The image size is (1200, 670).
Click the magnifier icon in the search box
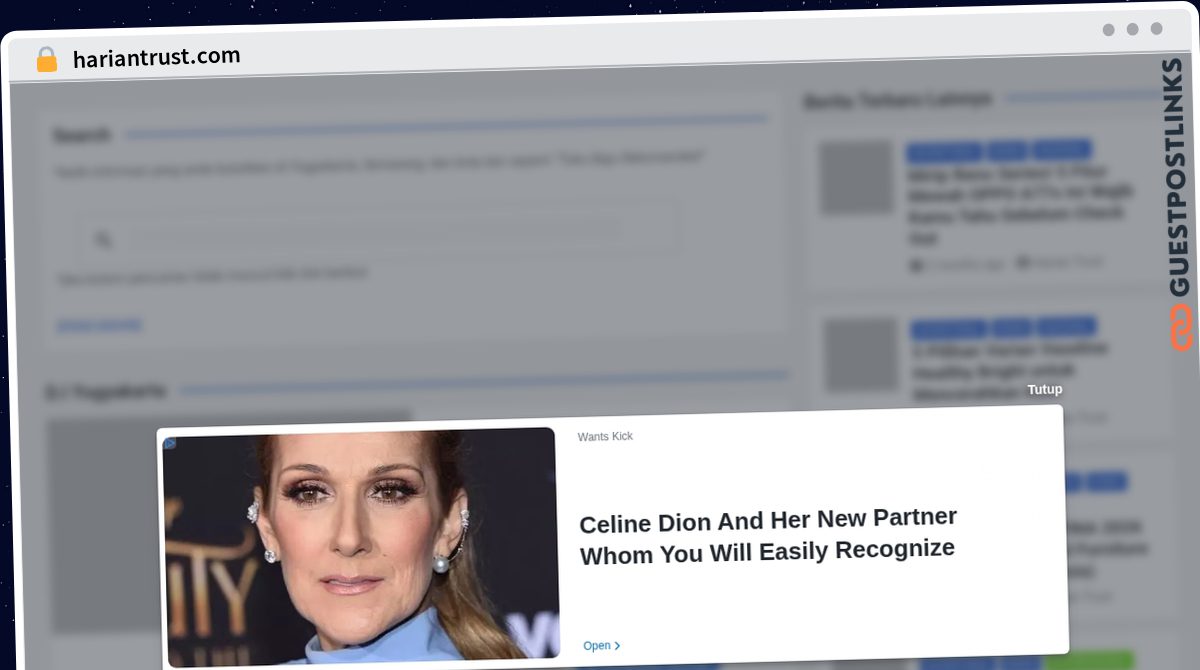click(103, 240)
